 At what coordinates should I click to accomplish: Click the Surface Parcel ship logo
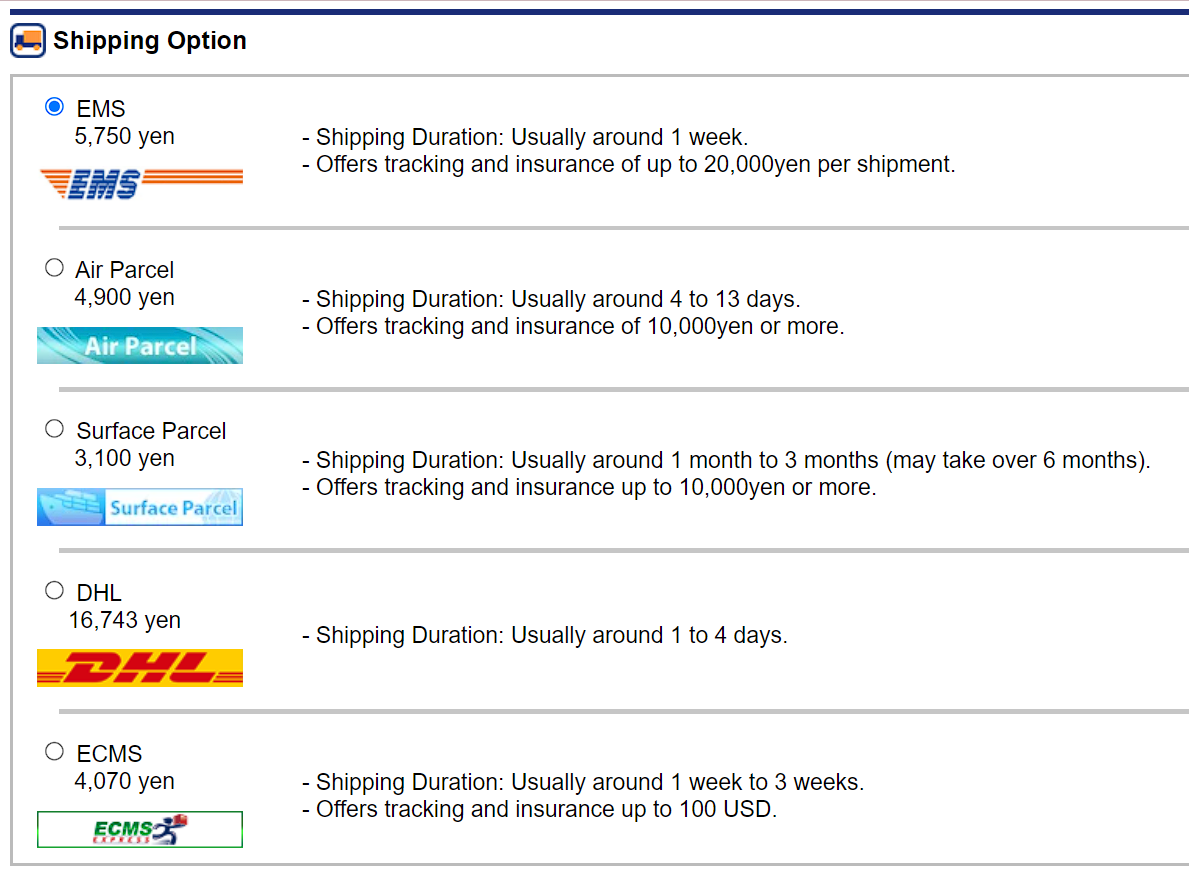[140, 507]
